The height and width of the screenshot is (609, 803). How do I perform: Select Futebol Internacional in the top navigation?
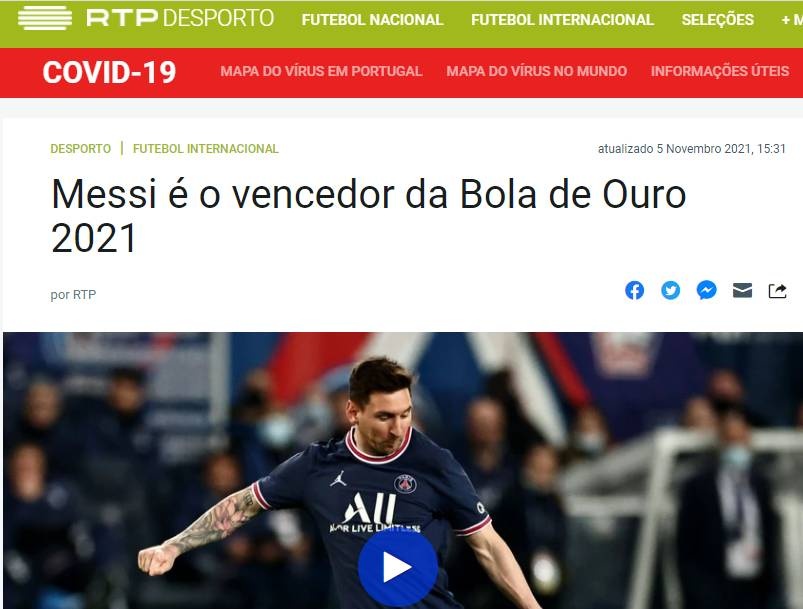(x=562, y=19)
